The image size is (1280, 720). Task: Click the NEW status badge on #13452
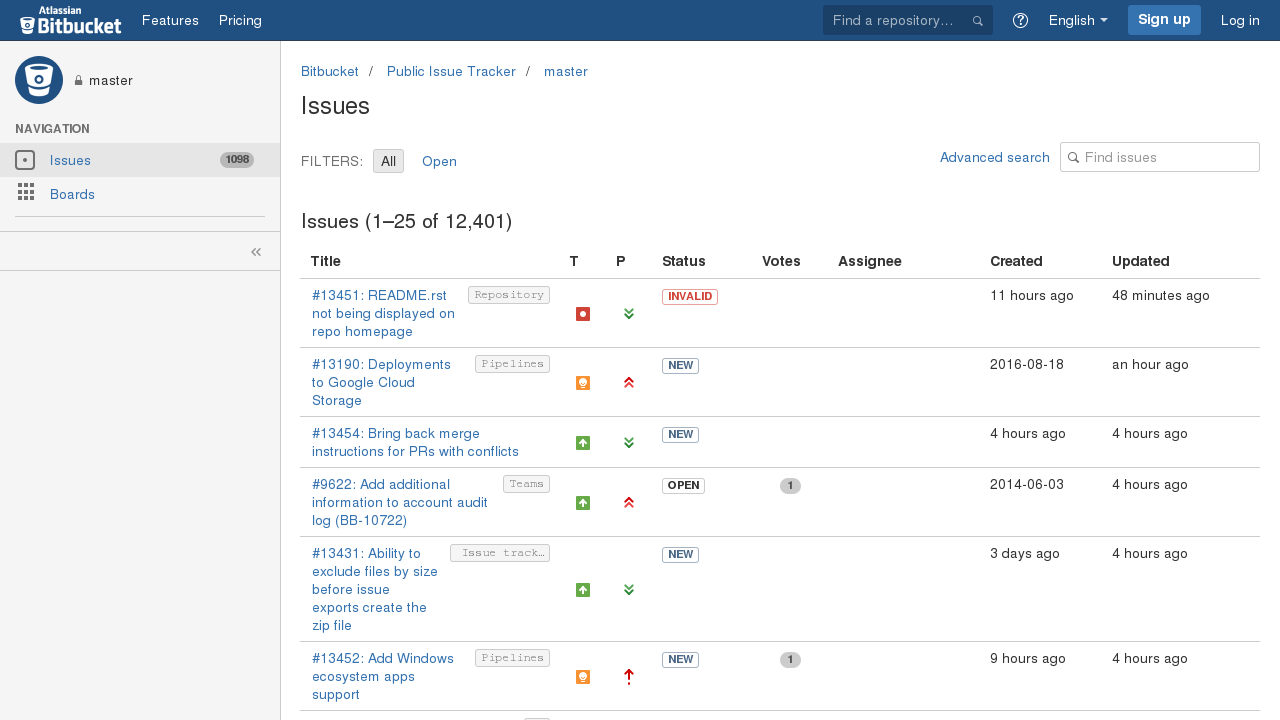pos(680,660)
